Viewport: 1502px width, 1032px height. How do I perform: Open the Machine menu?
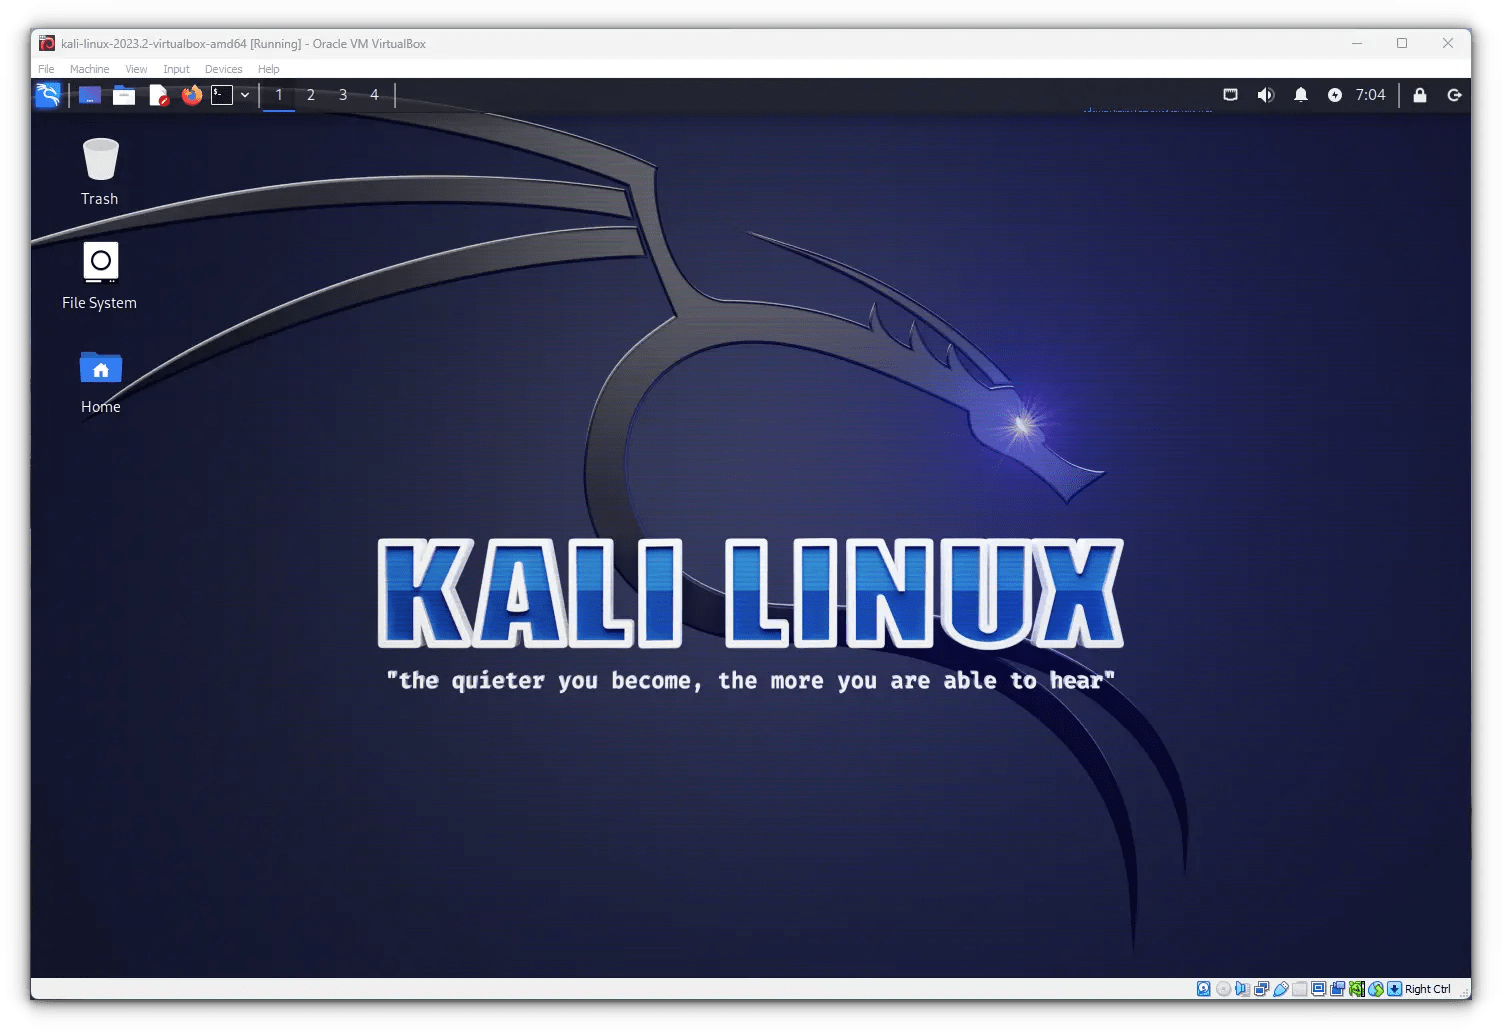click(x=90, y=69)
